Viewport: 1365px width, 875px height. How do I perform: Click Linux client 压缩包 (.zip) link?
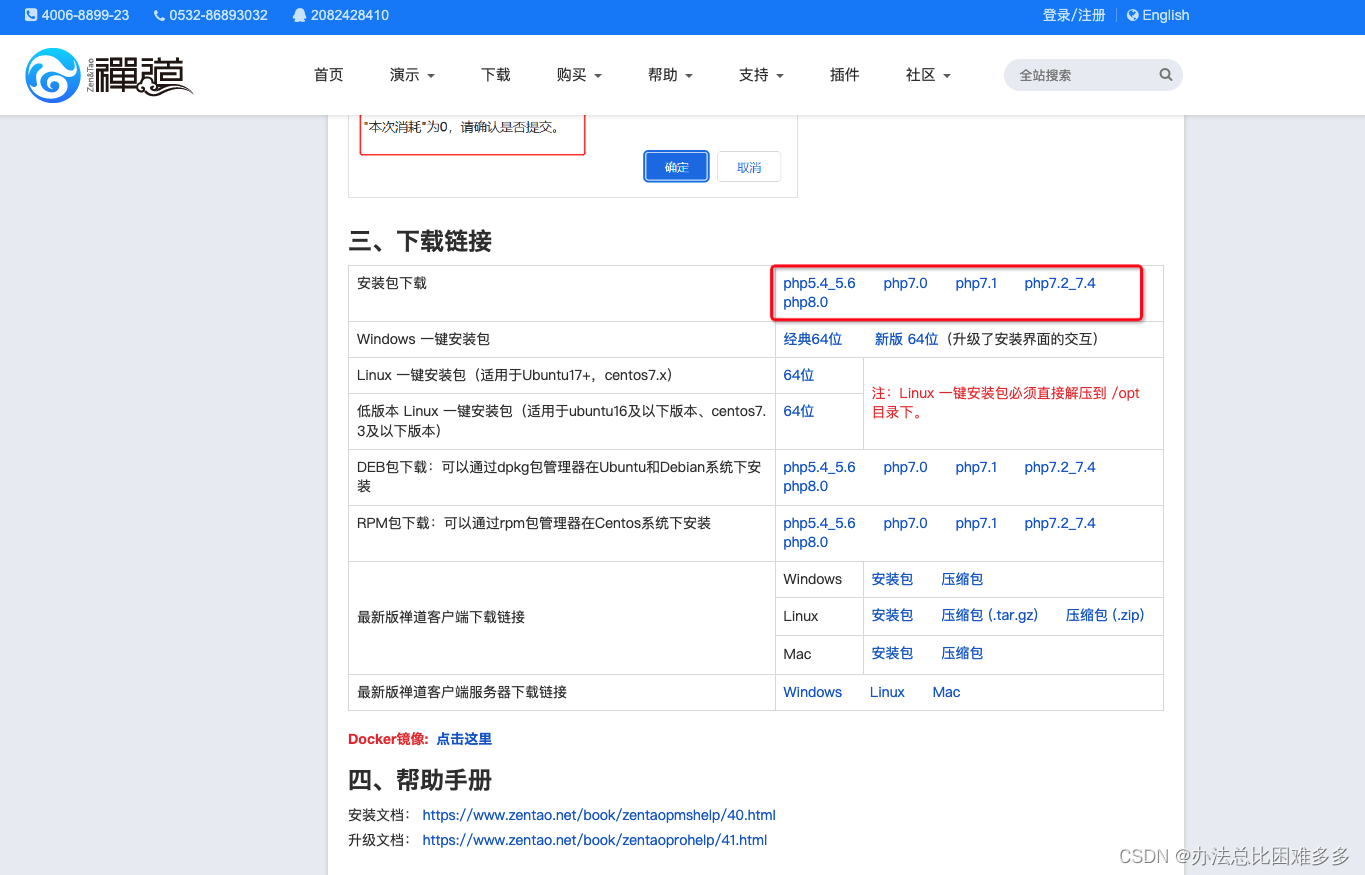click(x=1105, y=615)
